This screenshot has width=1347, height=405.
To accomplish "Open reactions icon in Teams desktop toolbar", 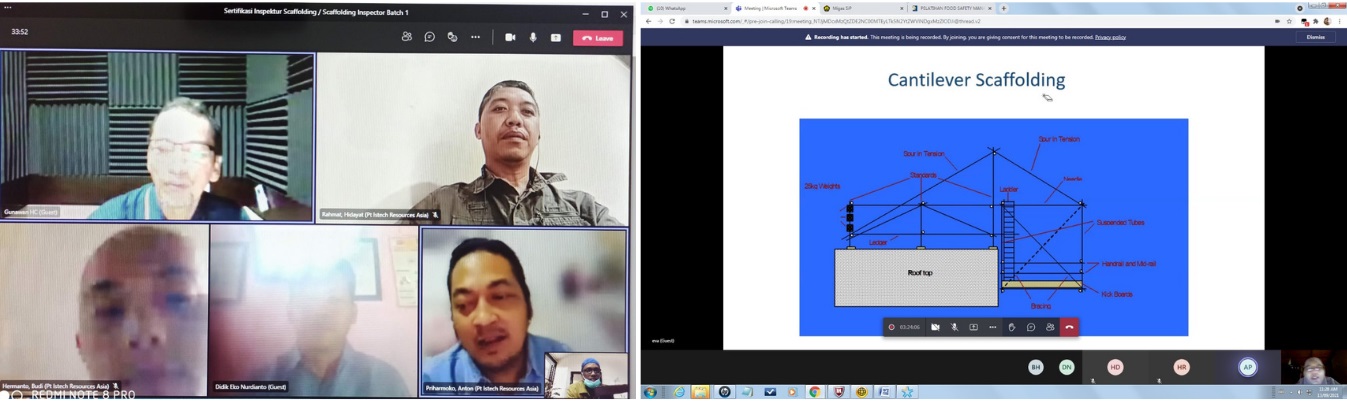I will click(x=452, y=37).
